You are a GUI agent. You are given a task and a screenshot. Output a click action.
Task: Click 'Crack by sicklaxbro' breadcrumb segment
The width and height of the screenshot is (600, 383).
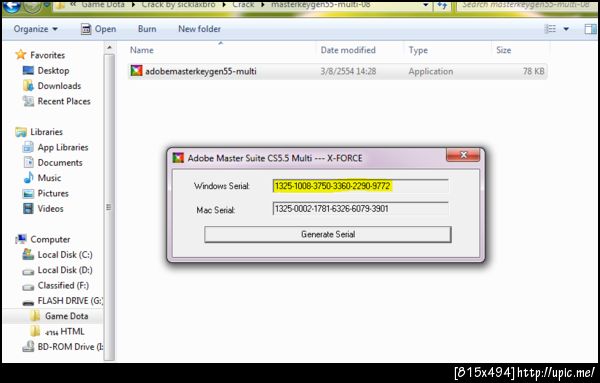coord(178,5)
